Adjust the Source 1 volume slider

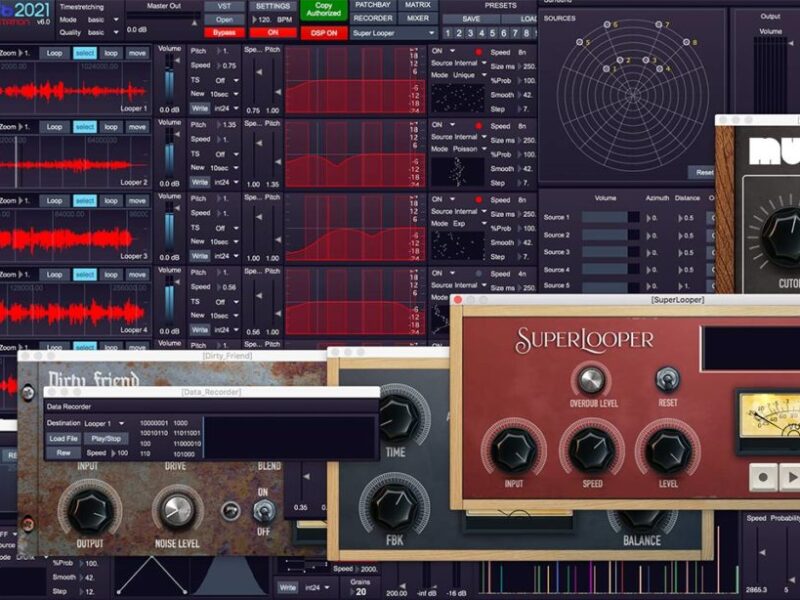610,217
